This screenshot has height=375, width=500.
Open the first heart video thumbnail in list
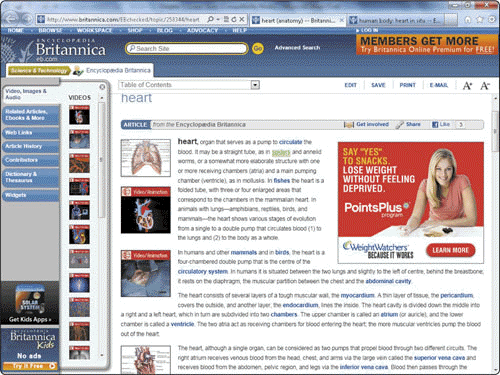79,115
